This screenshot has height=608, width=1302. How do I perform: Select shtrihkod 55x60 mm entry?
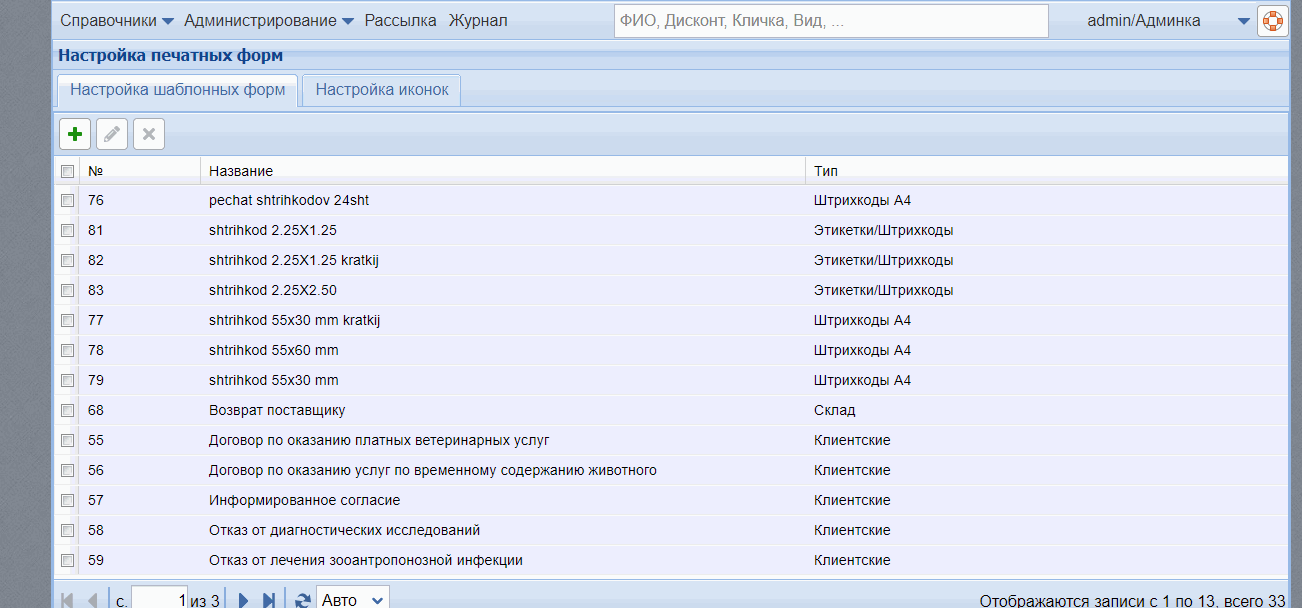[x=274, y=350]
